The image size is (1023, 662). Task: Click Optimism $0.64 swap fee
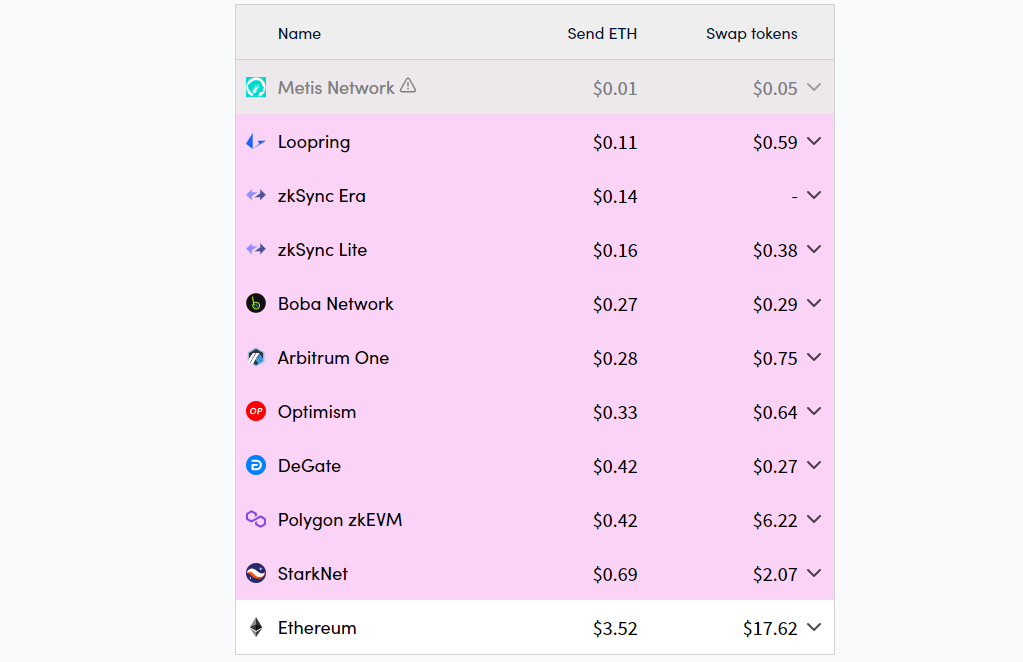tap(775, 413)
